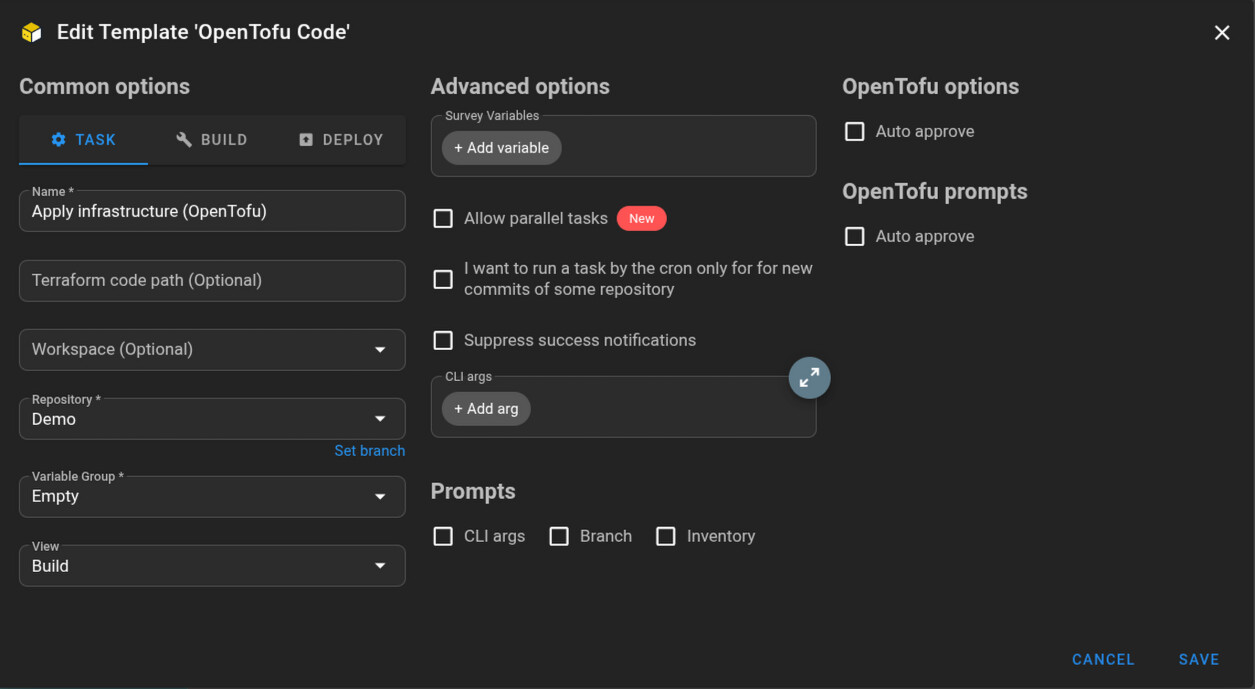The image size is (1255, 689).
Task: Enable Auto approve under OpenTofu prompts
Action: (855, 237)
